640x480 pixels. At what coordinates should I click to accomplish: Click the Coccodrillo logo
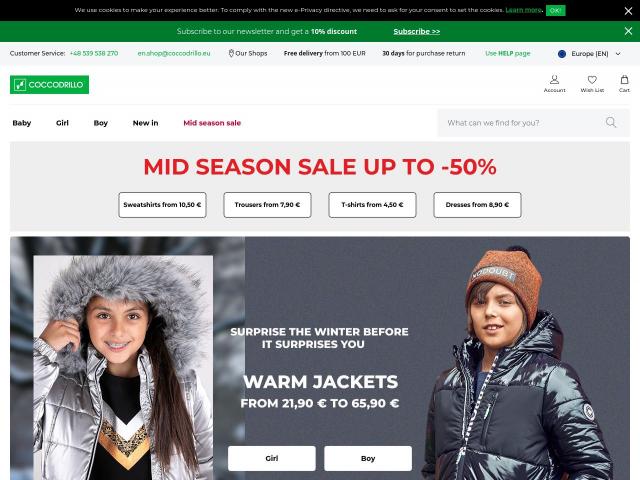49,84
